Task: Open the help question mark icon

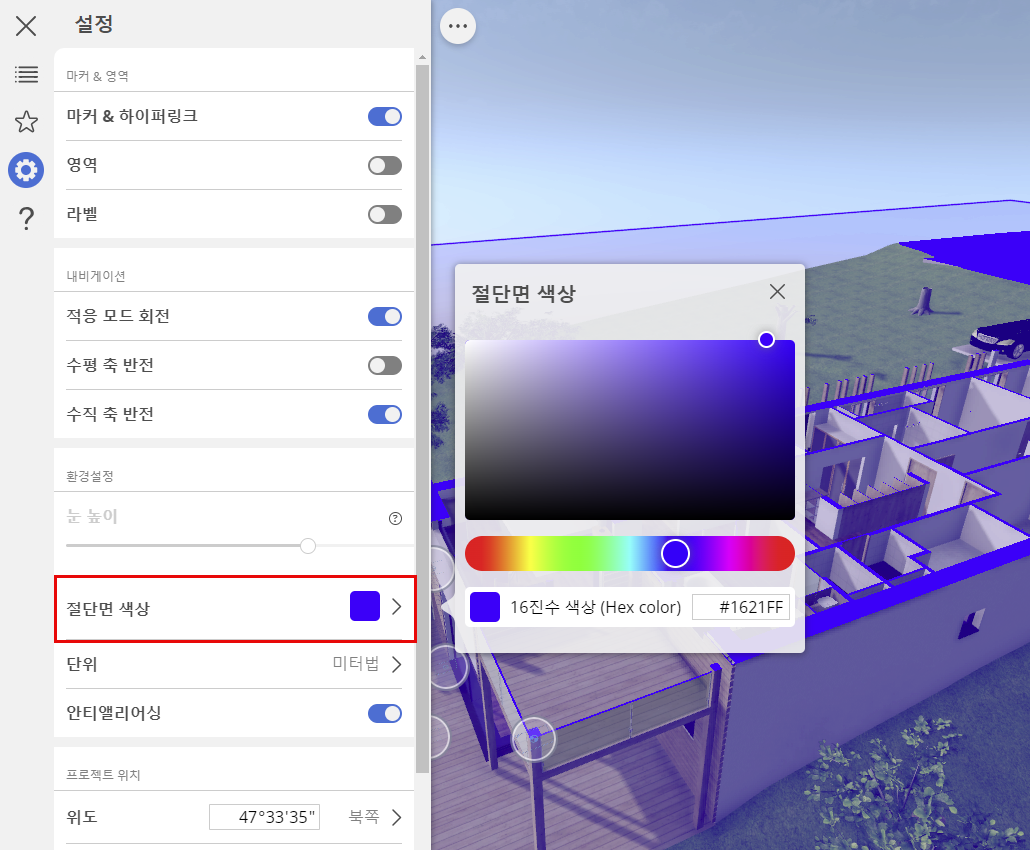Action: point(26,218)
